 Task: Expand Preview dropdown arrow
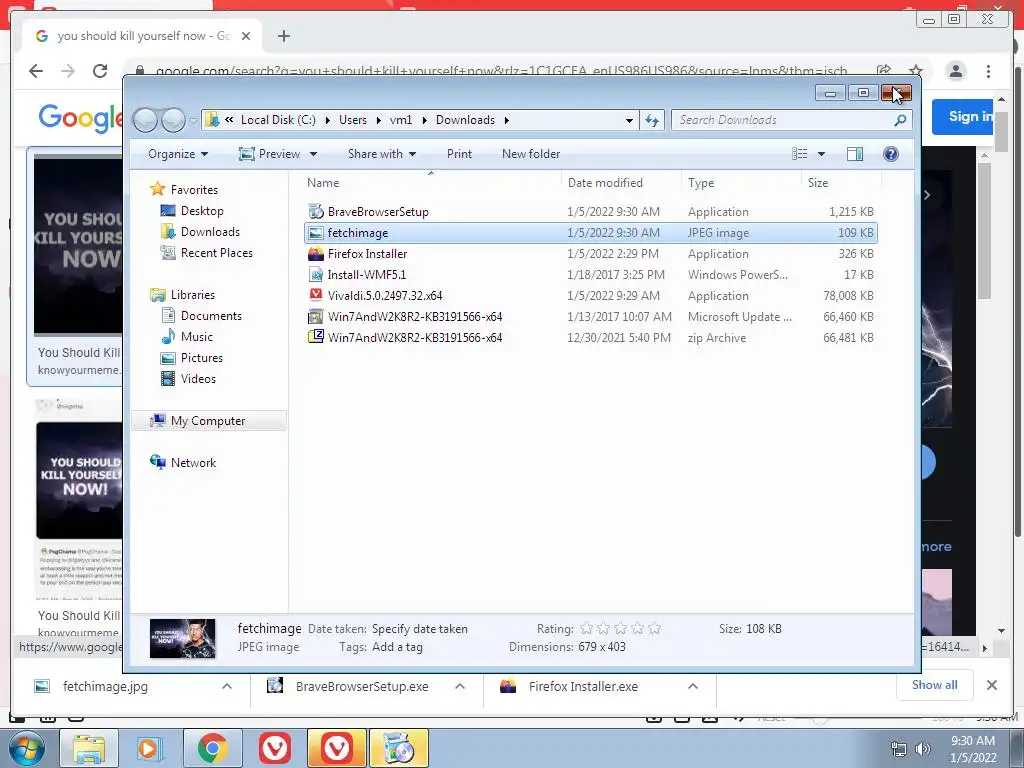pyautogui.click(x=313, y=154)
